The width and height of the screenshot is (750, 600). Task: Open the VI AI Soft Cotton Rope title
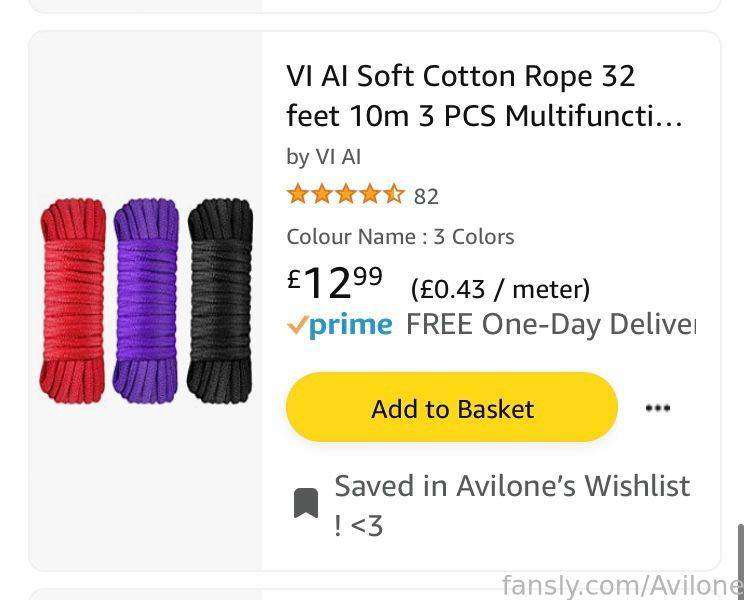point(484,96)
